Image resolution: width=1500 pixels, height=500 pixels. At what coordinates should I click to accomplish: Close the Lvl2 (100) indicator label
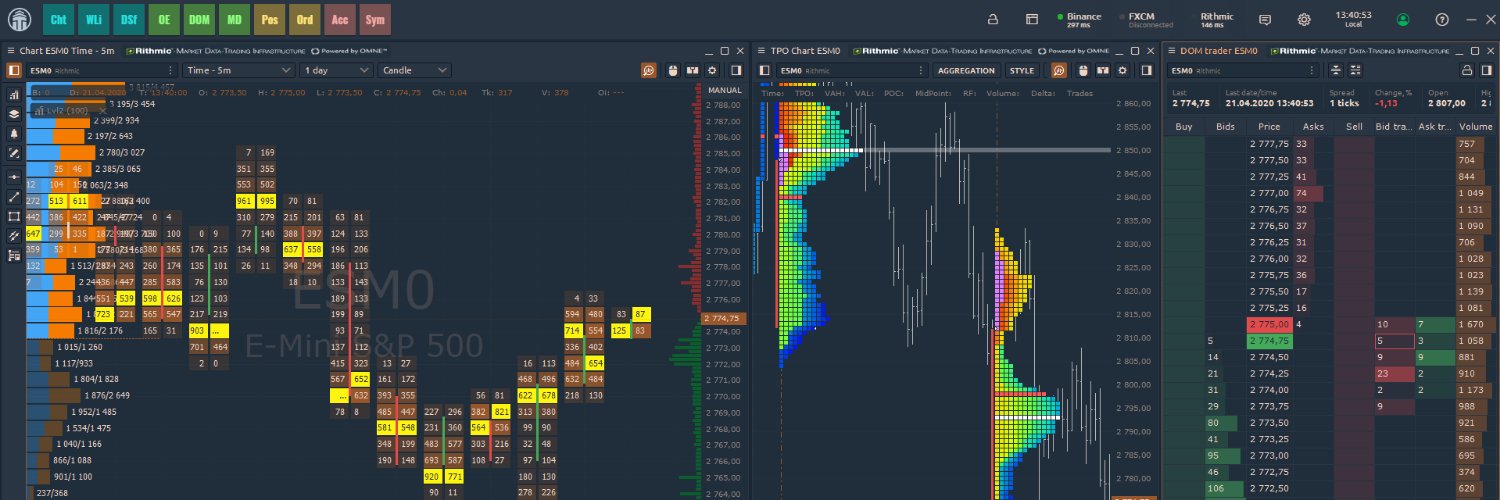point(102,110)
